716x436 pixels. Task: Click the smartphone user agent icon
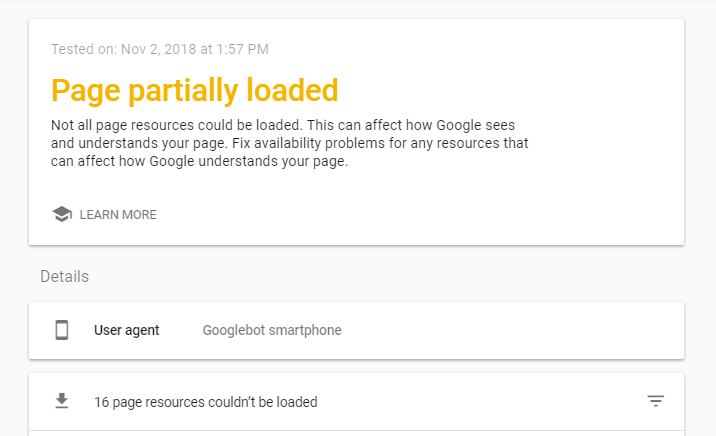62,330
